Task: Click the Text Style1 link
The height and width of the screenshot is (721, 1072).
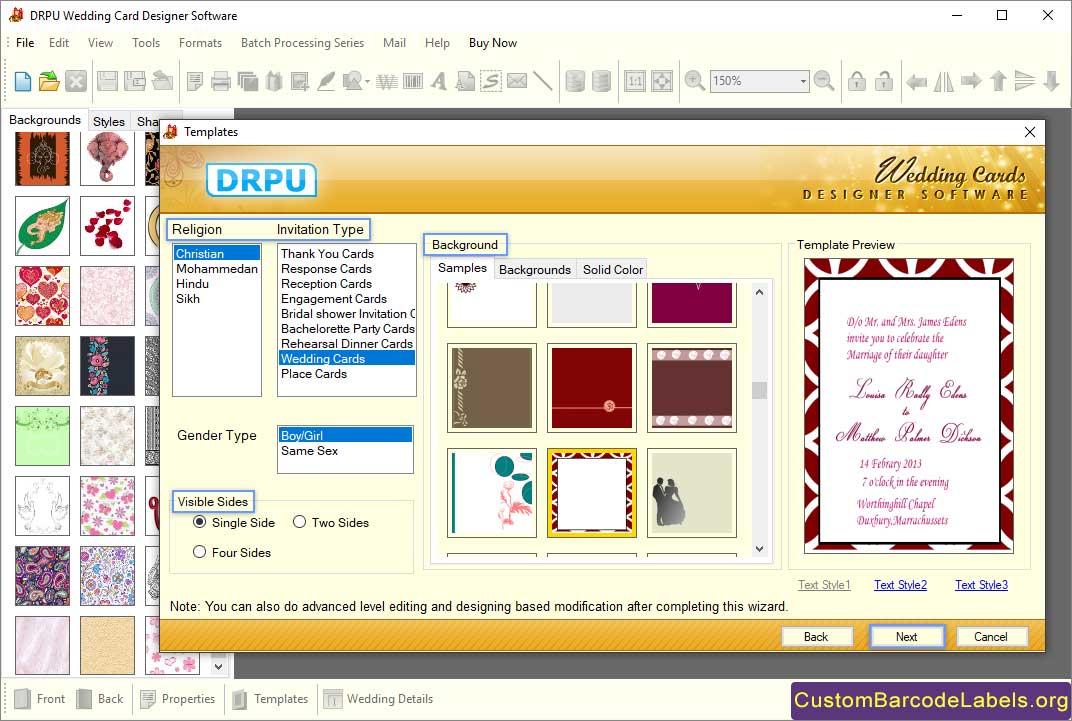Action: (824, 584)
